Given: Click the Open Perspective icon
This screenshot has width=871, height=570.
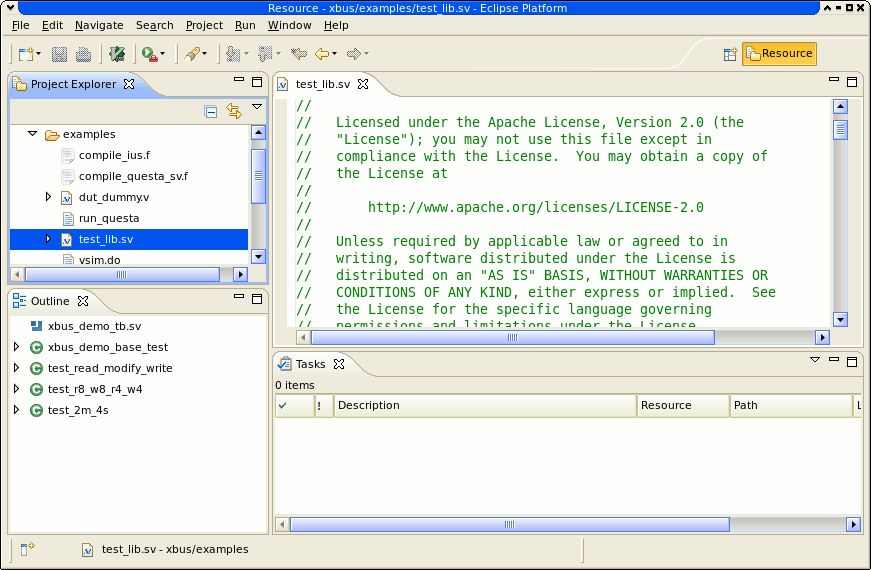Looking at the screenshot, I should click(x=730, y=54).
